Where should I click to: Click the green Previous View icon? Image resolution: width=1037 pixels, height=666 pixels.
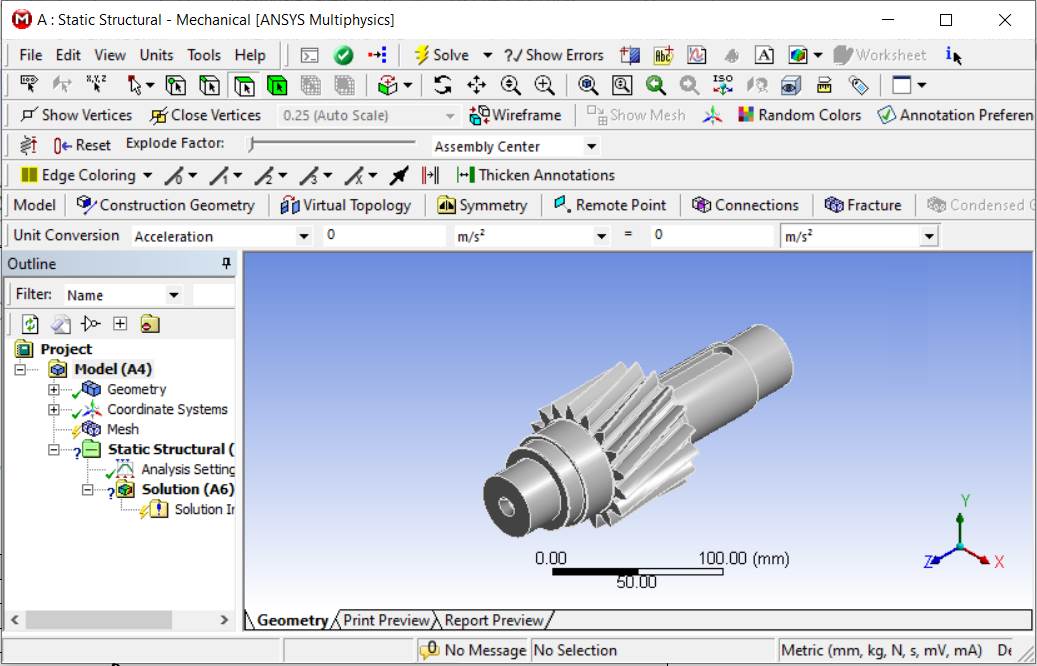click(655, 85)
